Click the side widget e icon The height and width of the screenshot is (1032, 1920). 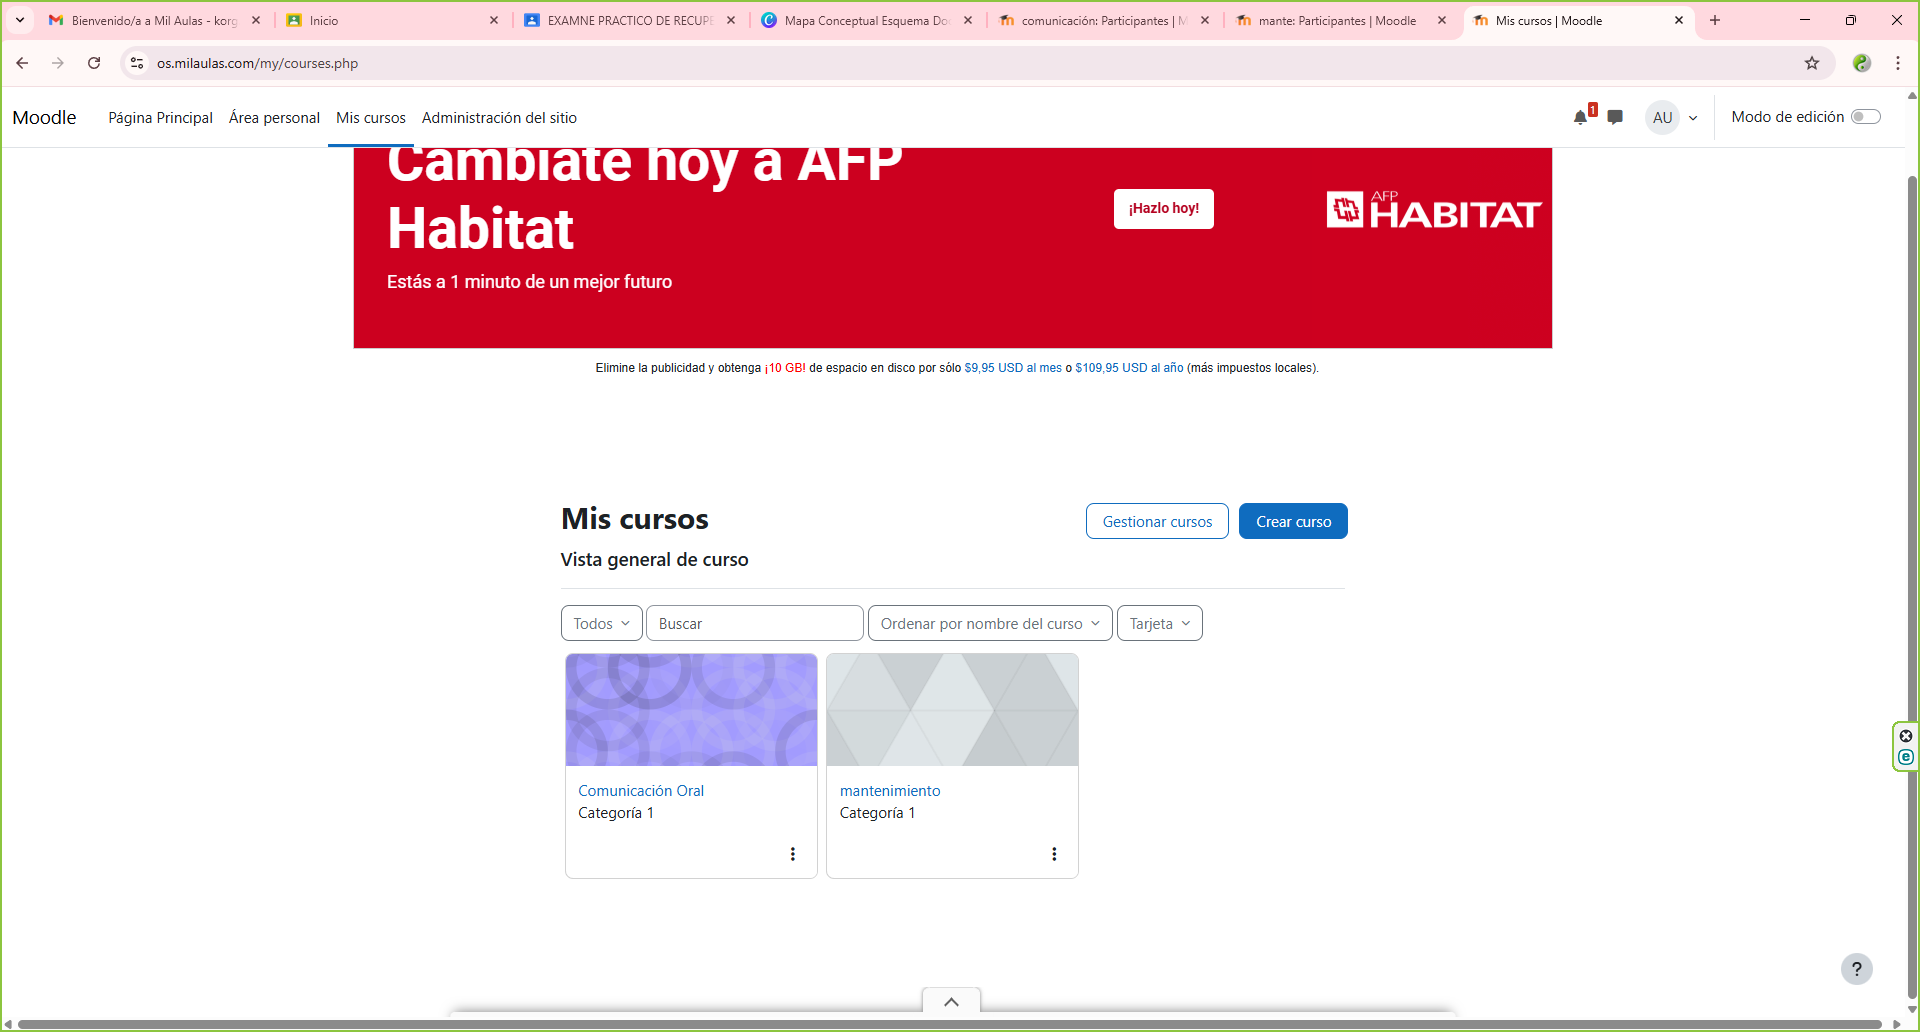[x=1906, y=757]
